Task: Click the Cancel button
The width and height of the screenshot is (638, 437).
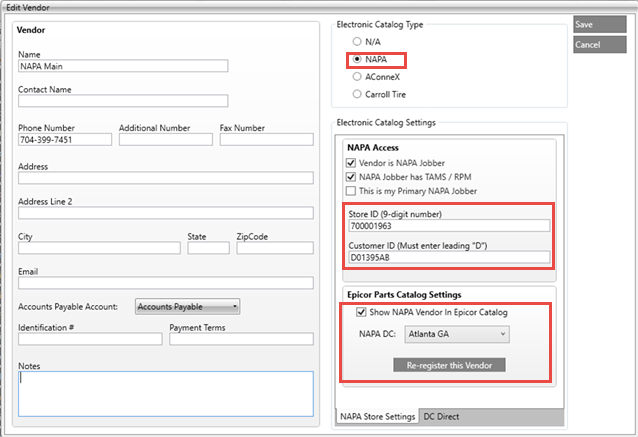Action: (600, 45)
